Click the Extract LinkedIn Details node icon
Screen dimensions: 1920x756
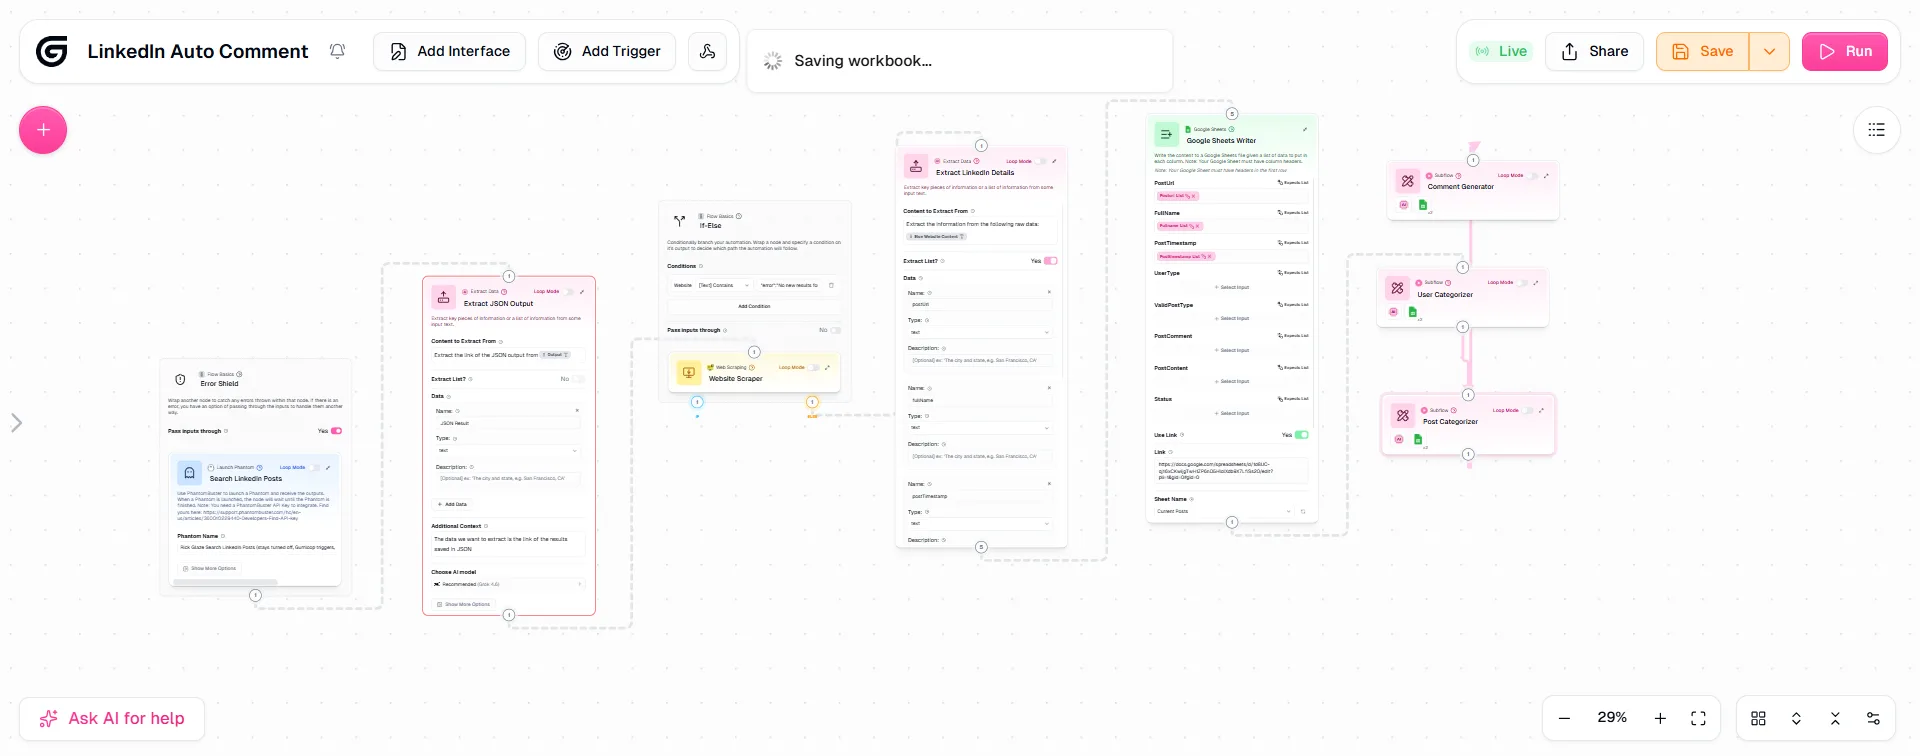pos(916,167)
